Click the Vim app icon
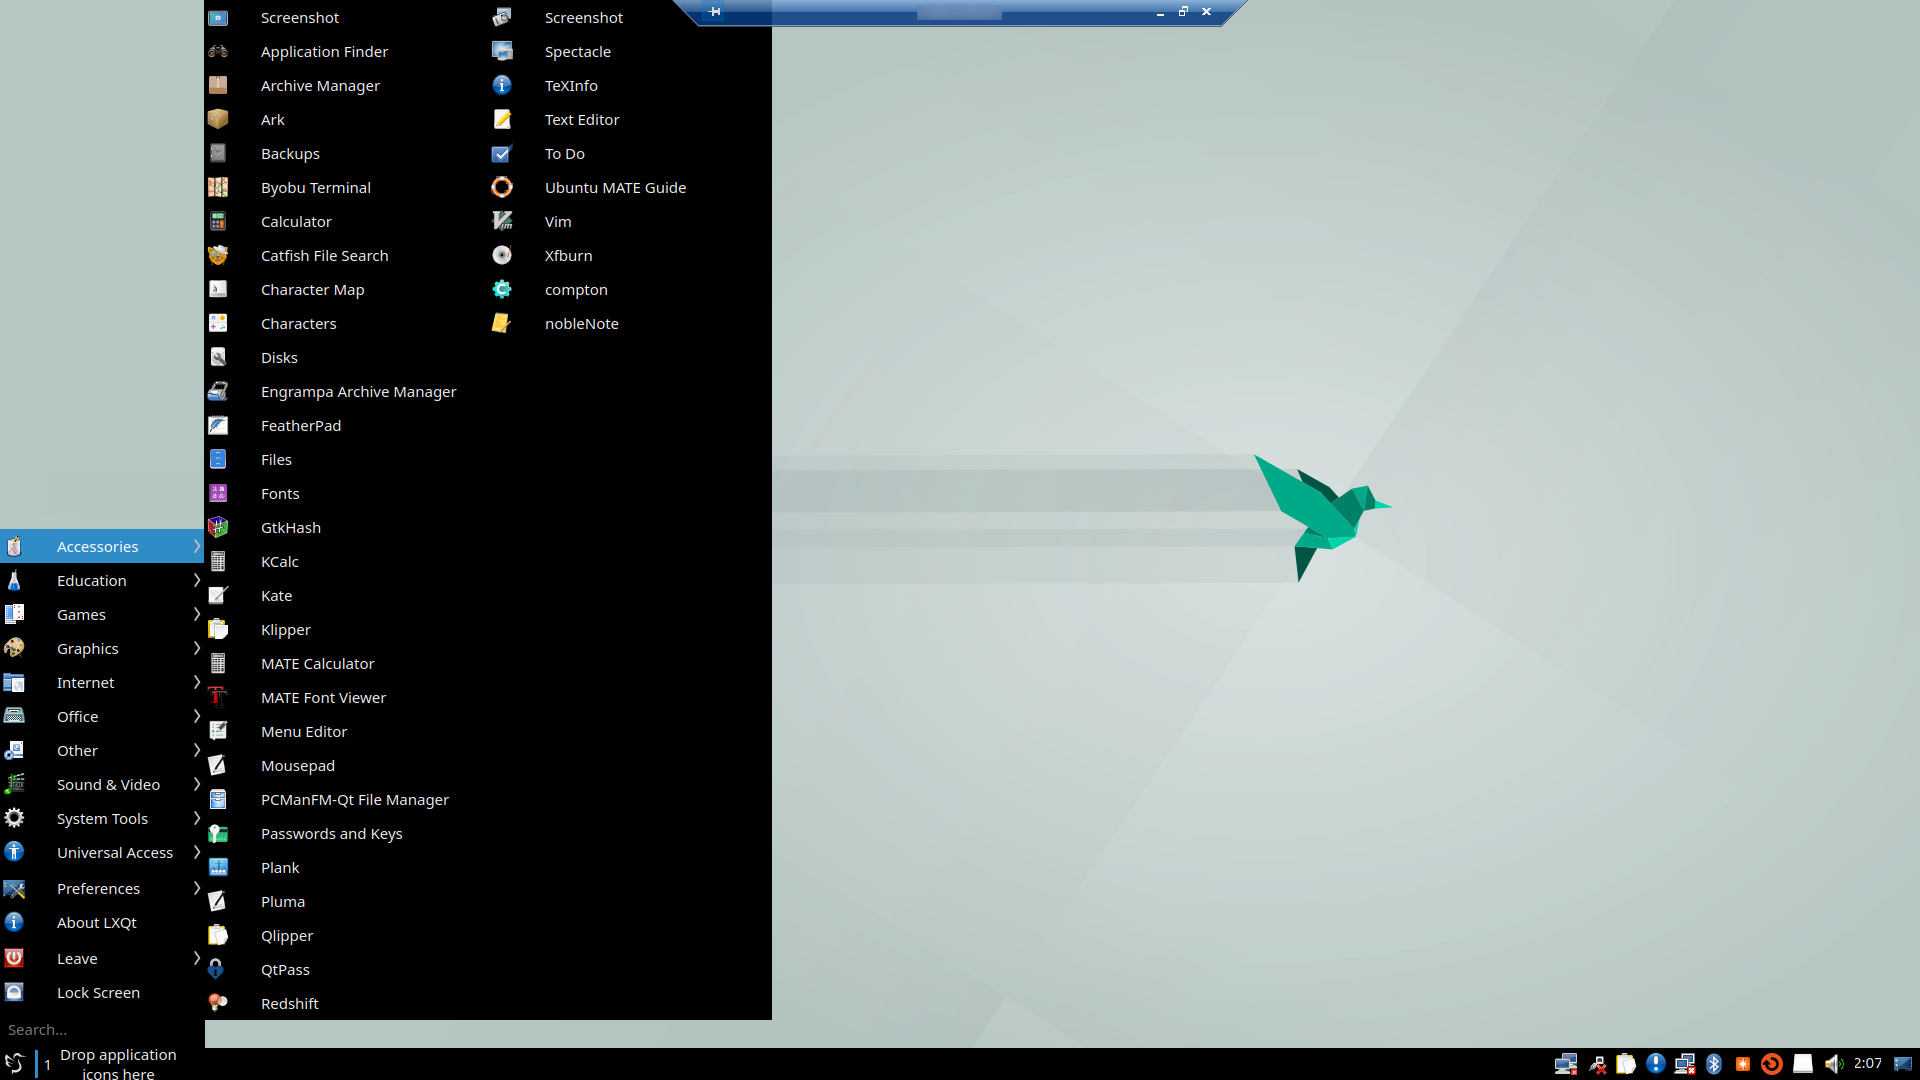Viewport: 1920px width, 1080px height. coord(502,222)
